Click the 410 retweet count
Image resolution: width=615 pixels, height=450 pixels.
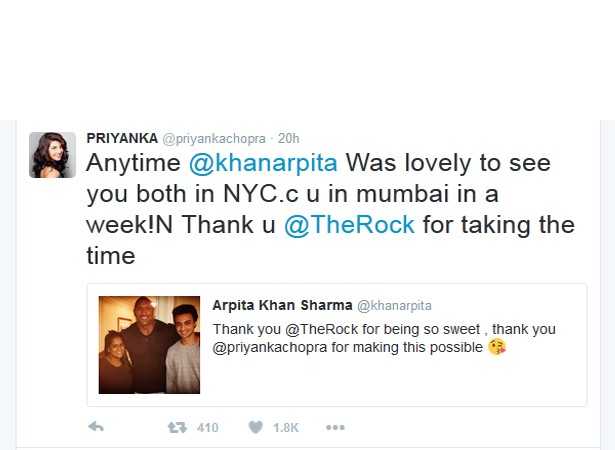(x=207, y=427)
